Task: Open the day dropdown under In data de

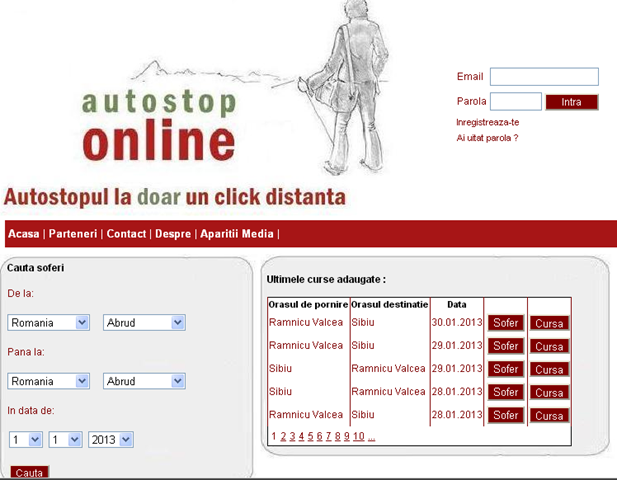Action: click(x=26, y=439)
